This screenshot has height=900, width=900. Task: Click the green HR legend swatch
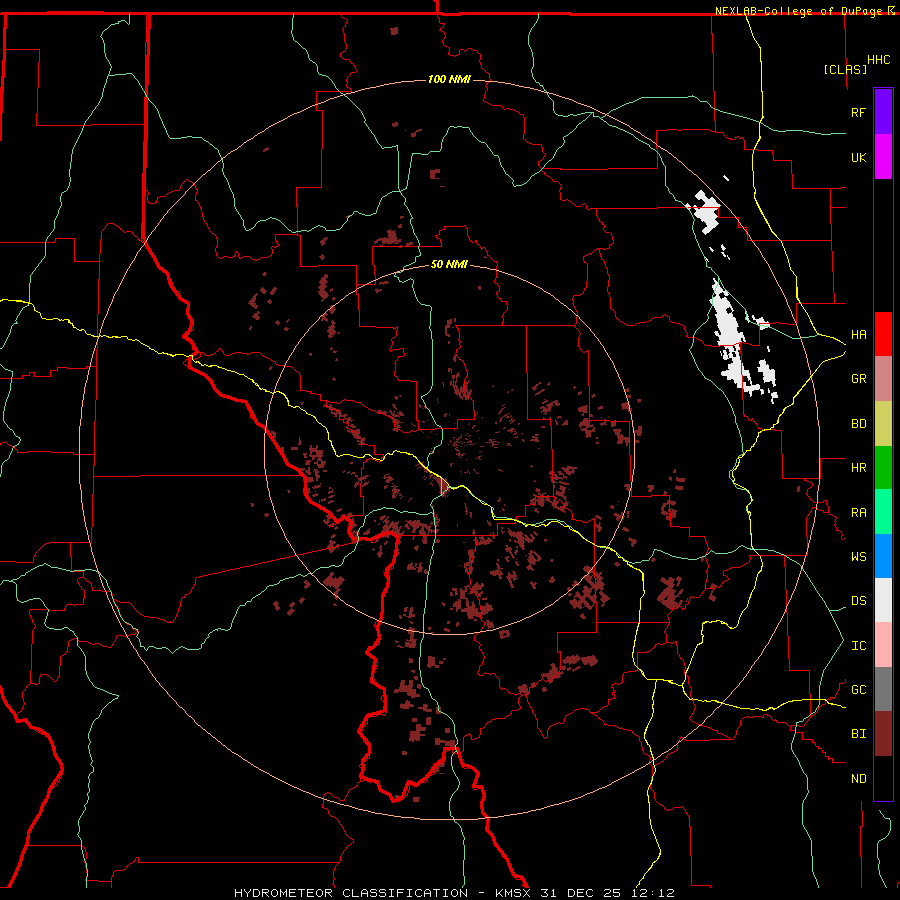(x=883, y=467)
